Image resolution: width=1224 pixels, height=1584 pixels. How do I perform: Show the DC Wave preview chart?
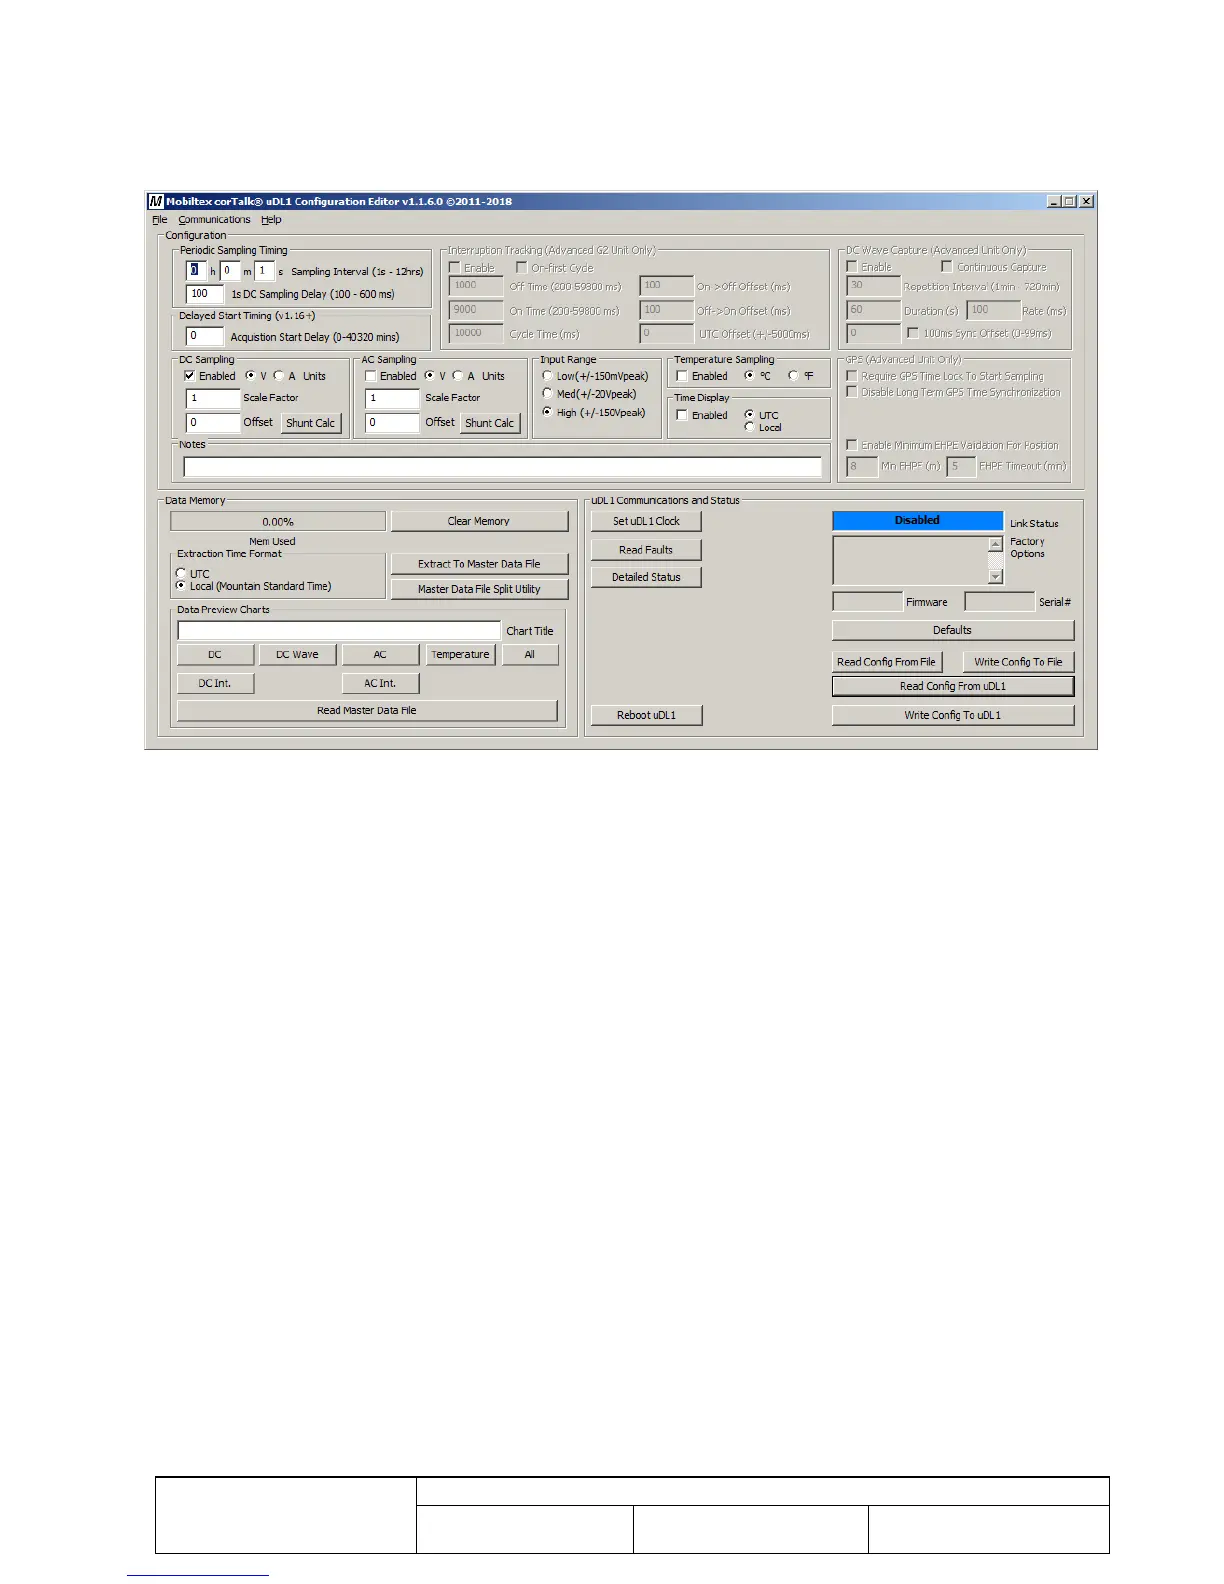[297, 655]
